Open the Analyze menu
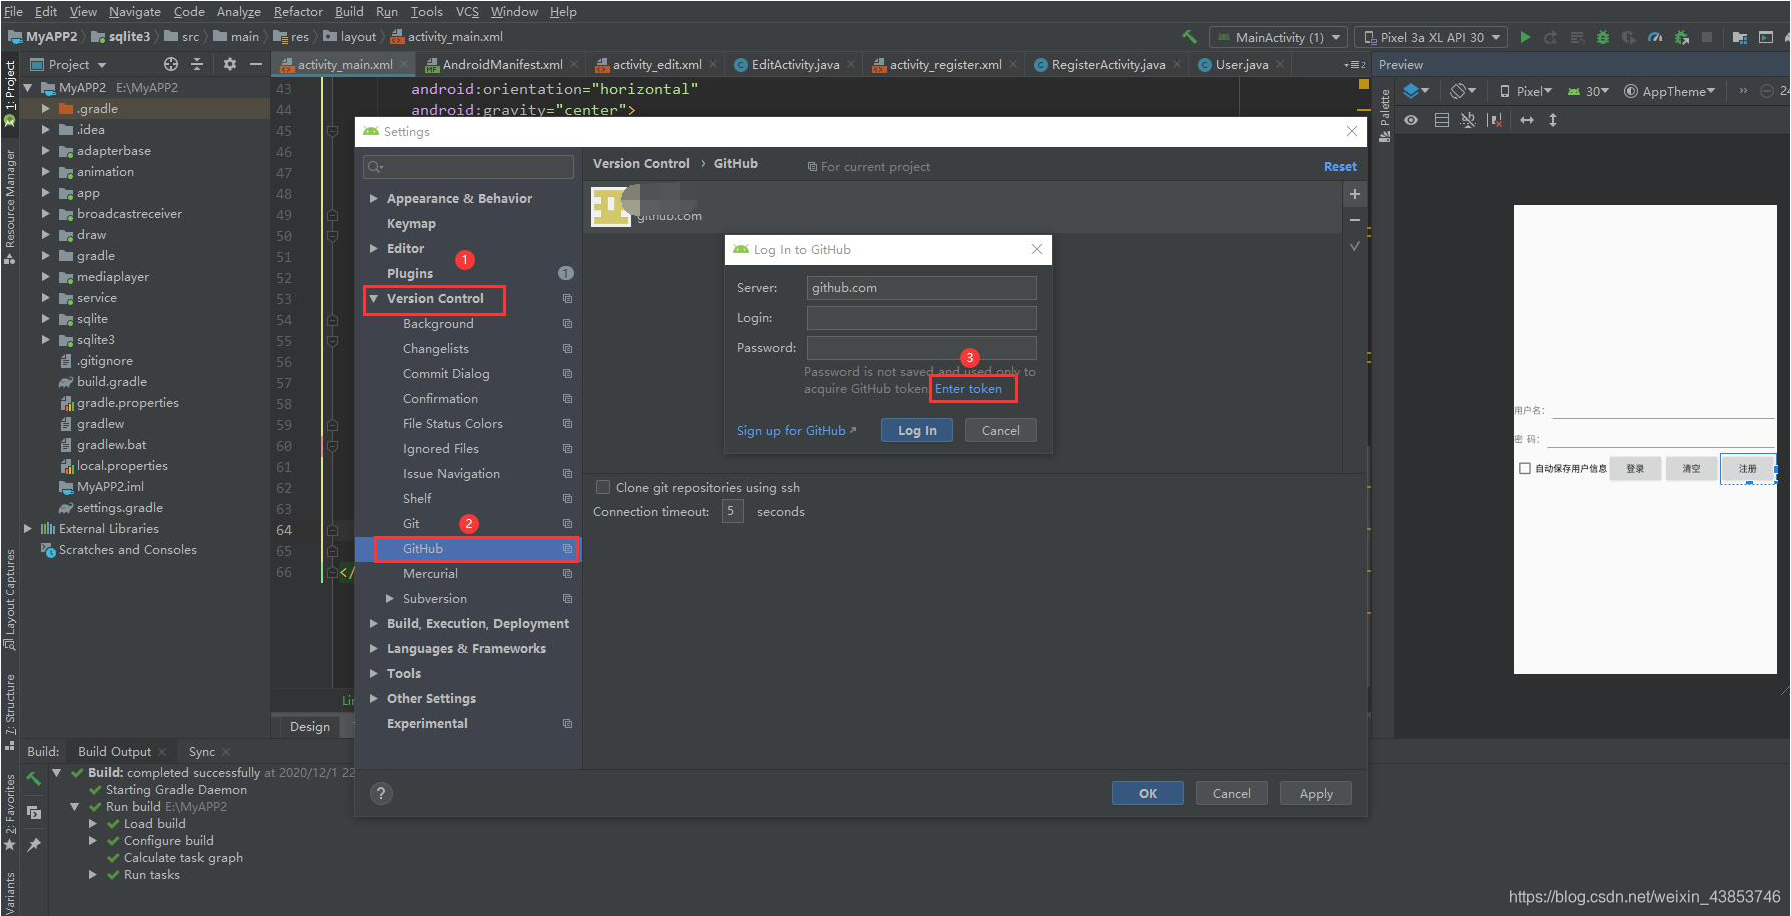This screenshot has height=916, width=1791. pos(239,11)
